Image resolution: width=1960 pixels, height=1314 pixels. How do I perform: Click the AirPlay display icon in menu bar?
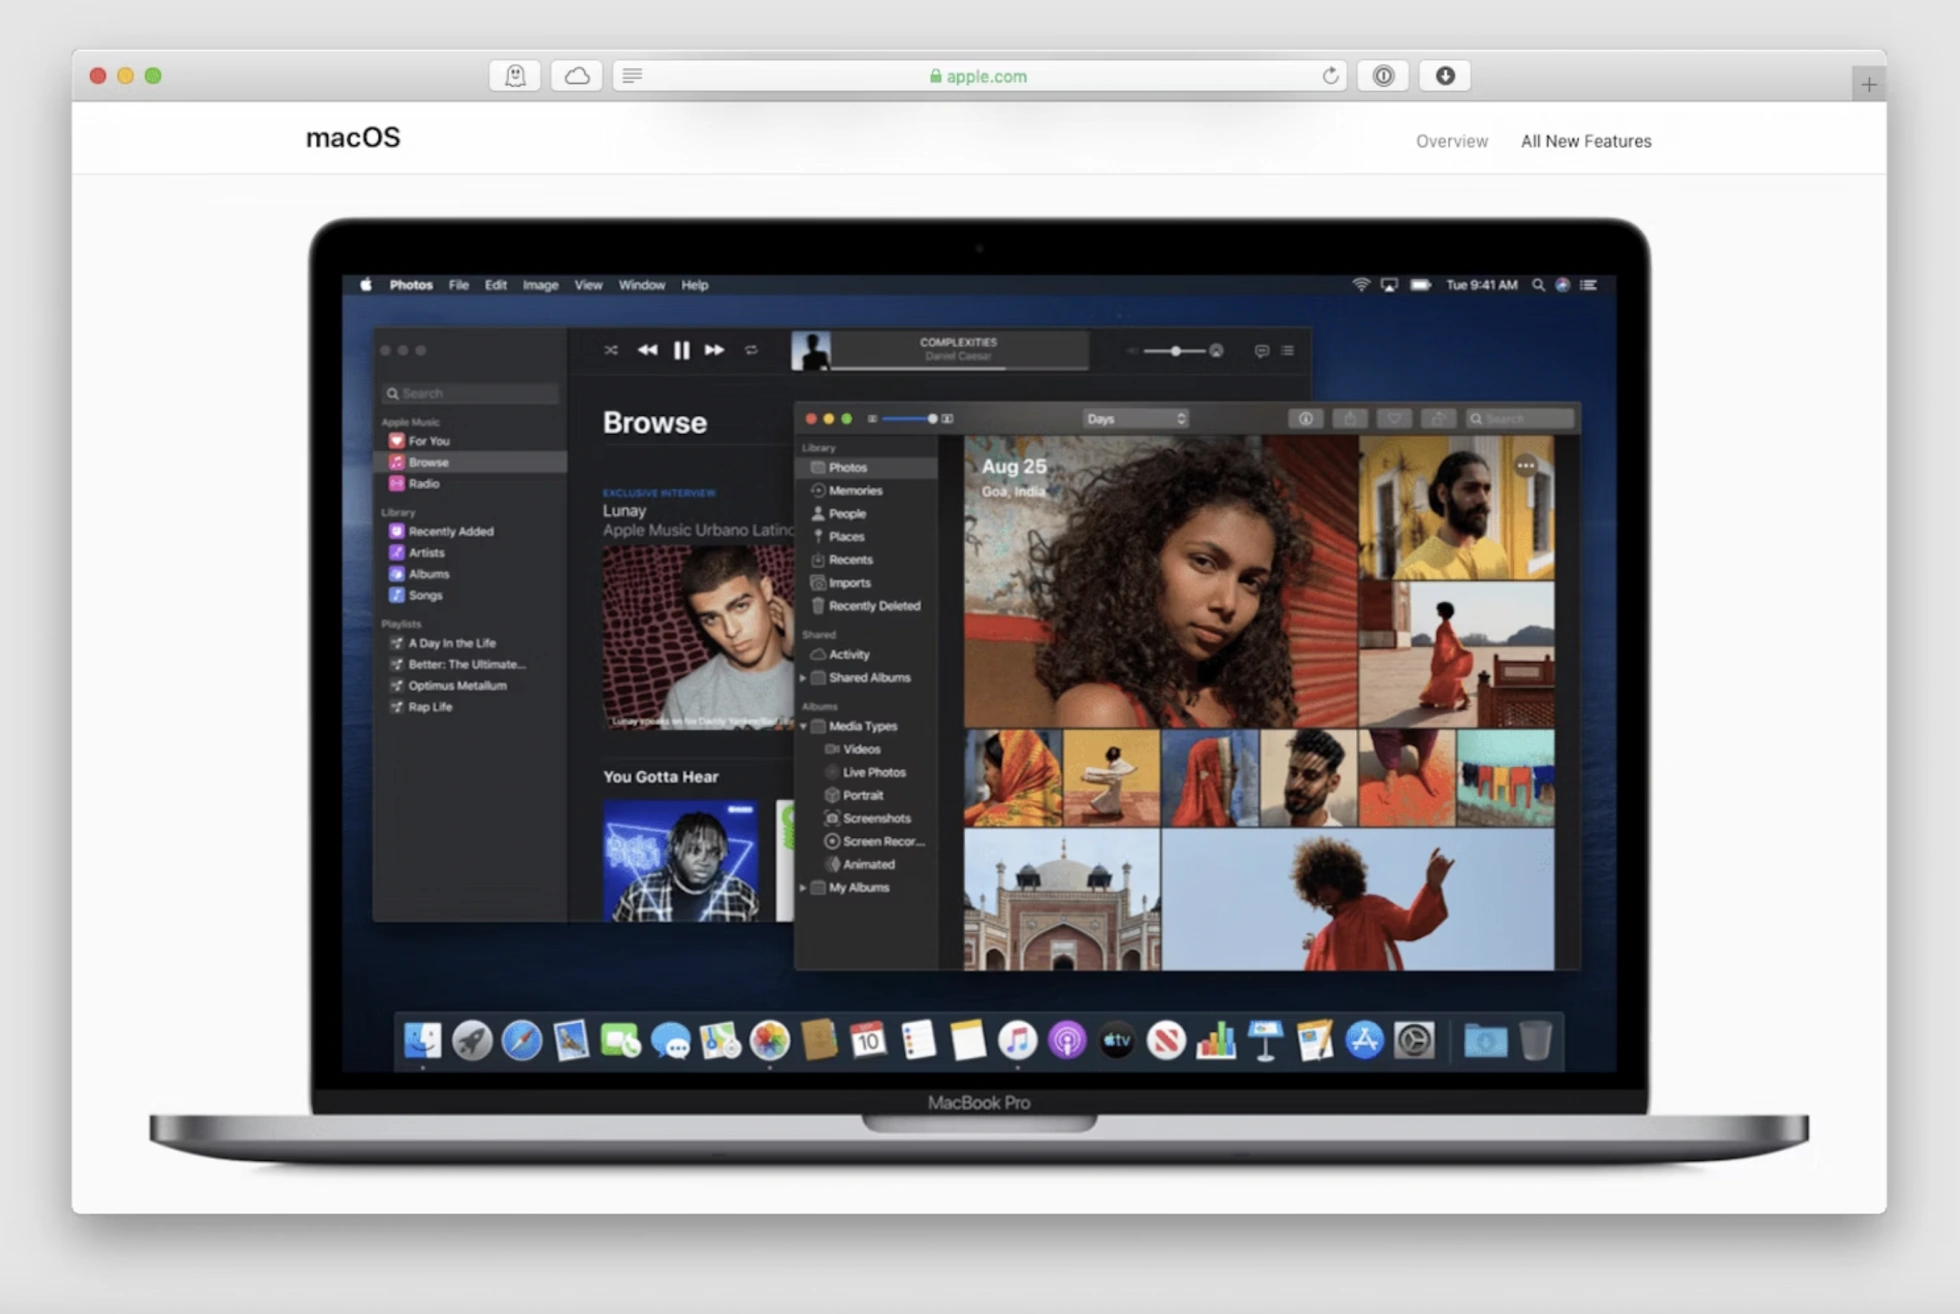tap(1389, 285)
